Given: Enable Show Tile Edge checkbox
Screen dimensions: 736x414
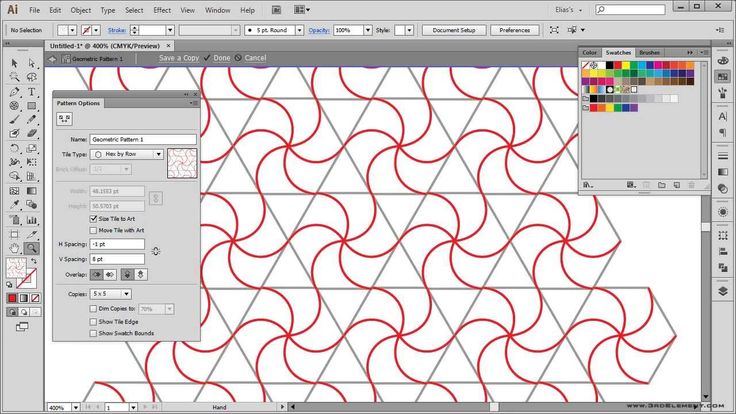Looking at the screenshot, I should coord(93,322).
